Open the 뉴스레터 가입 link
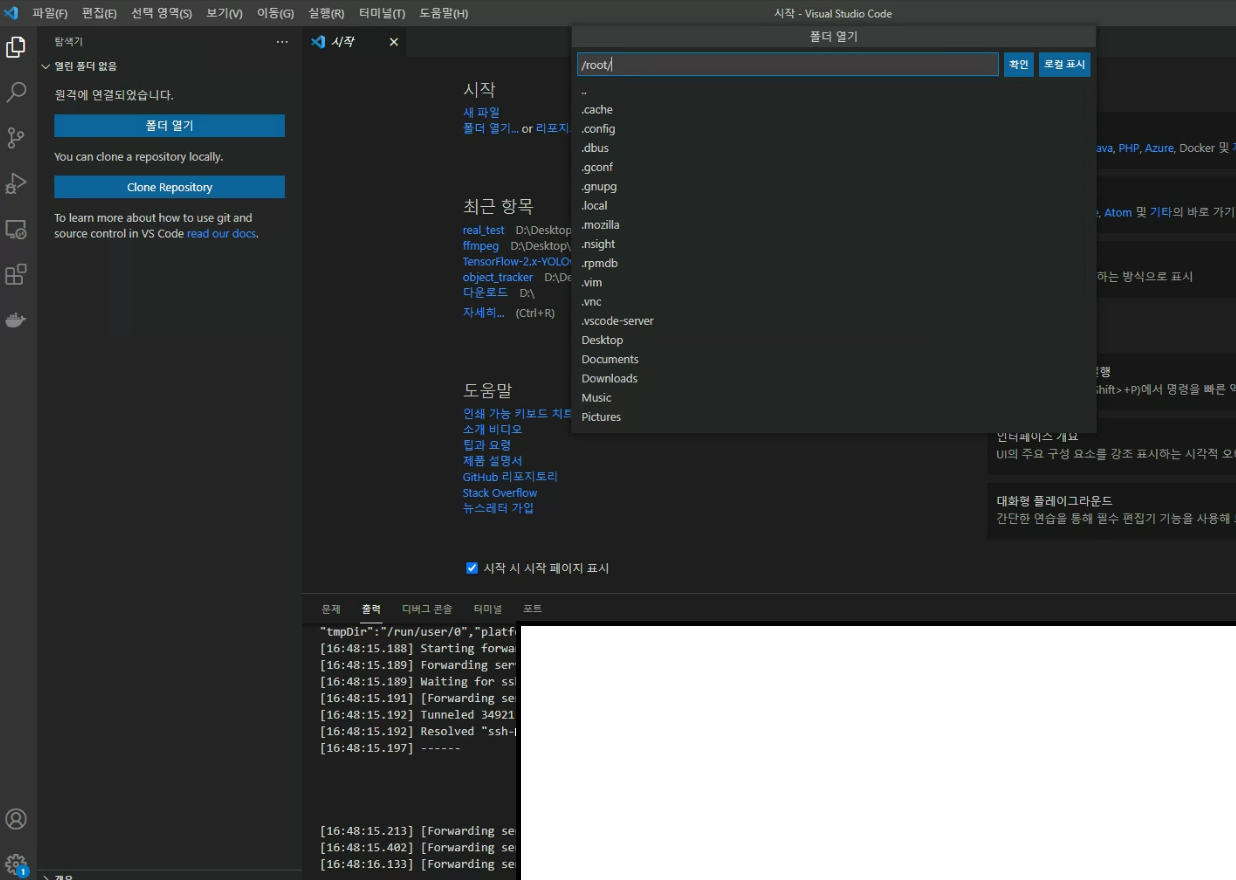1236x880 pixels. click(498, 508)
